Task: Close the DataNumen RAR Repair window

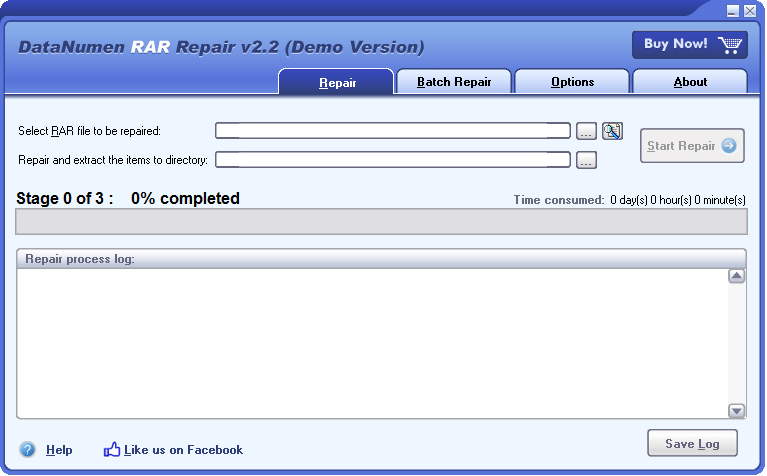Action: 750,11
